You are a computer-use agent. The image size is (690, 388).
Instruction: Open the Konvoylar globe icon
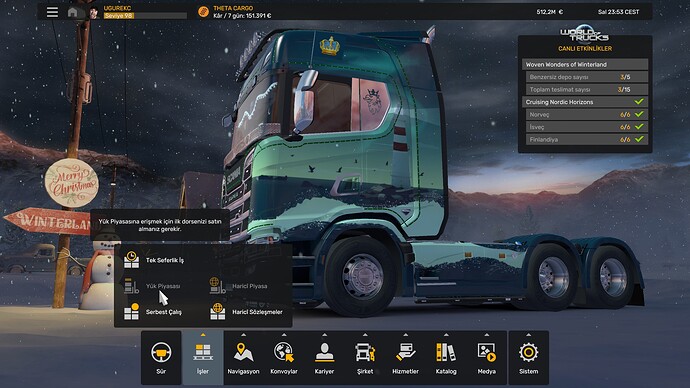tap(284, 352)
